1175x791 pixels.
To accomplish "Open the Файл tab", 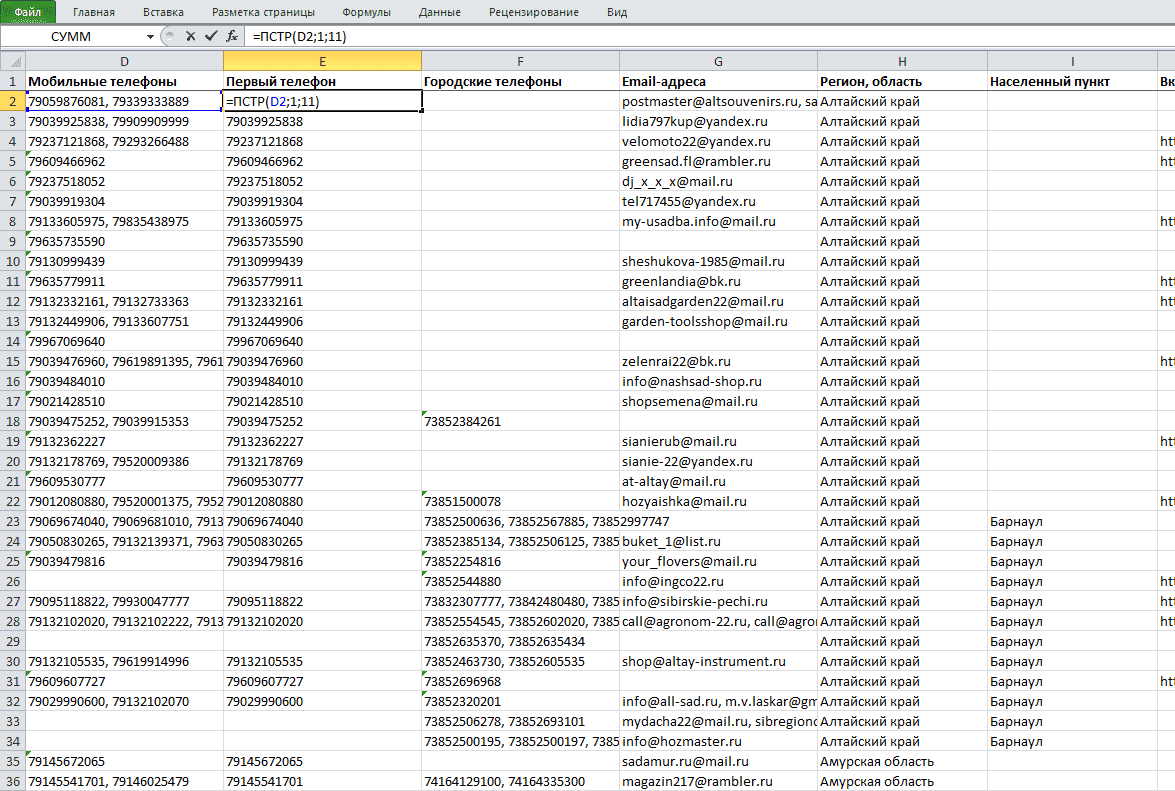I will (28, 12).
